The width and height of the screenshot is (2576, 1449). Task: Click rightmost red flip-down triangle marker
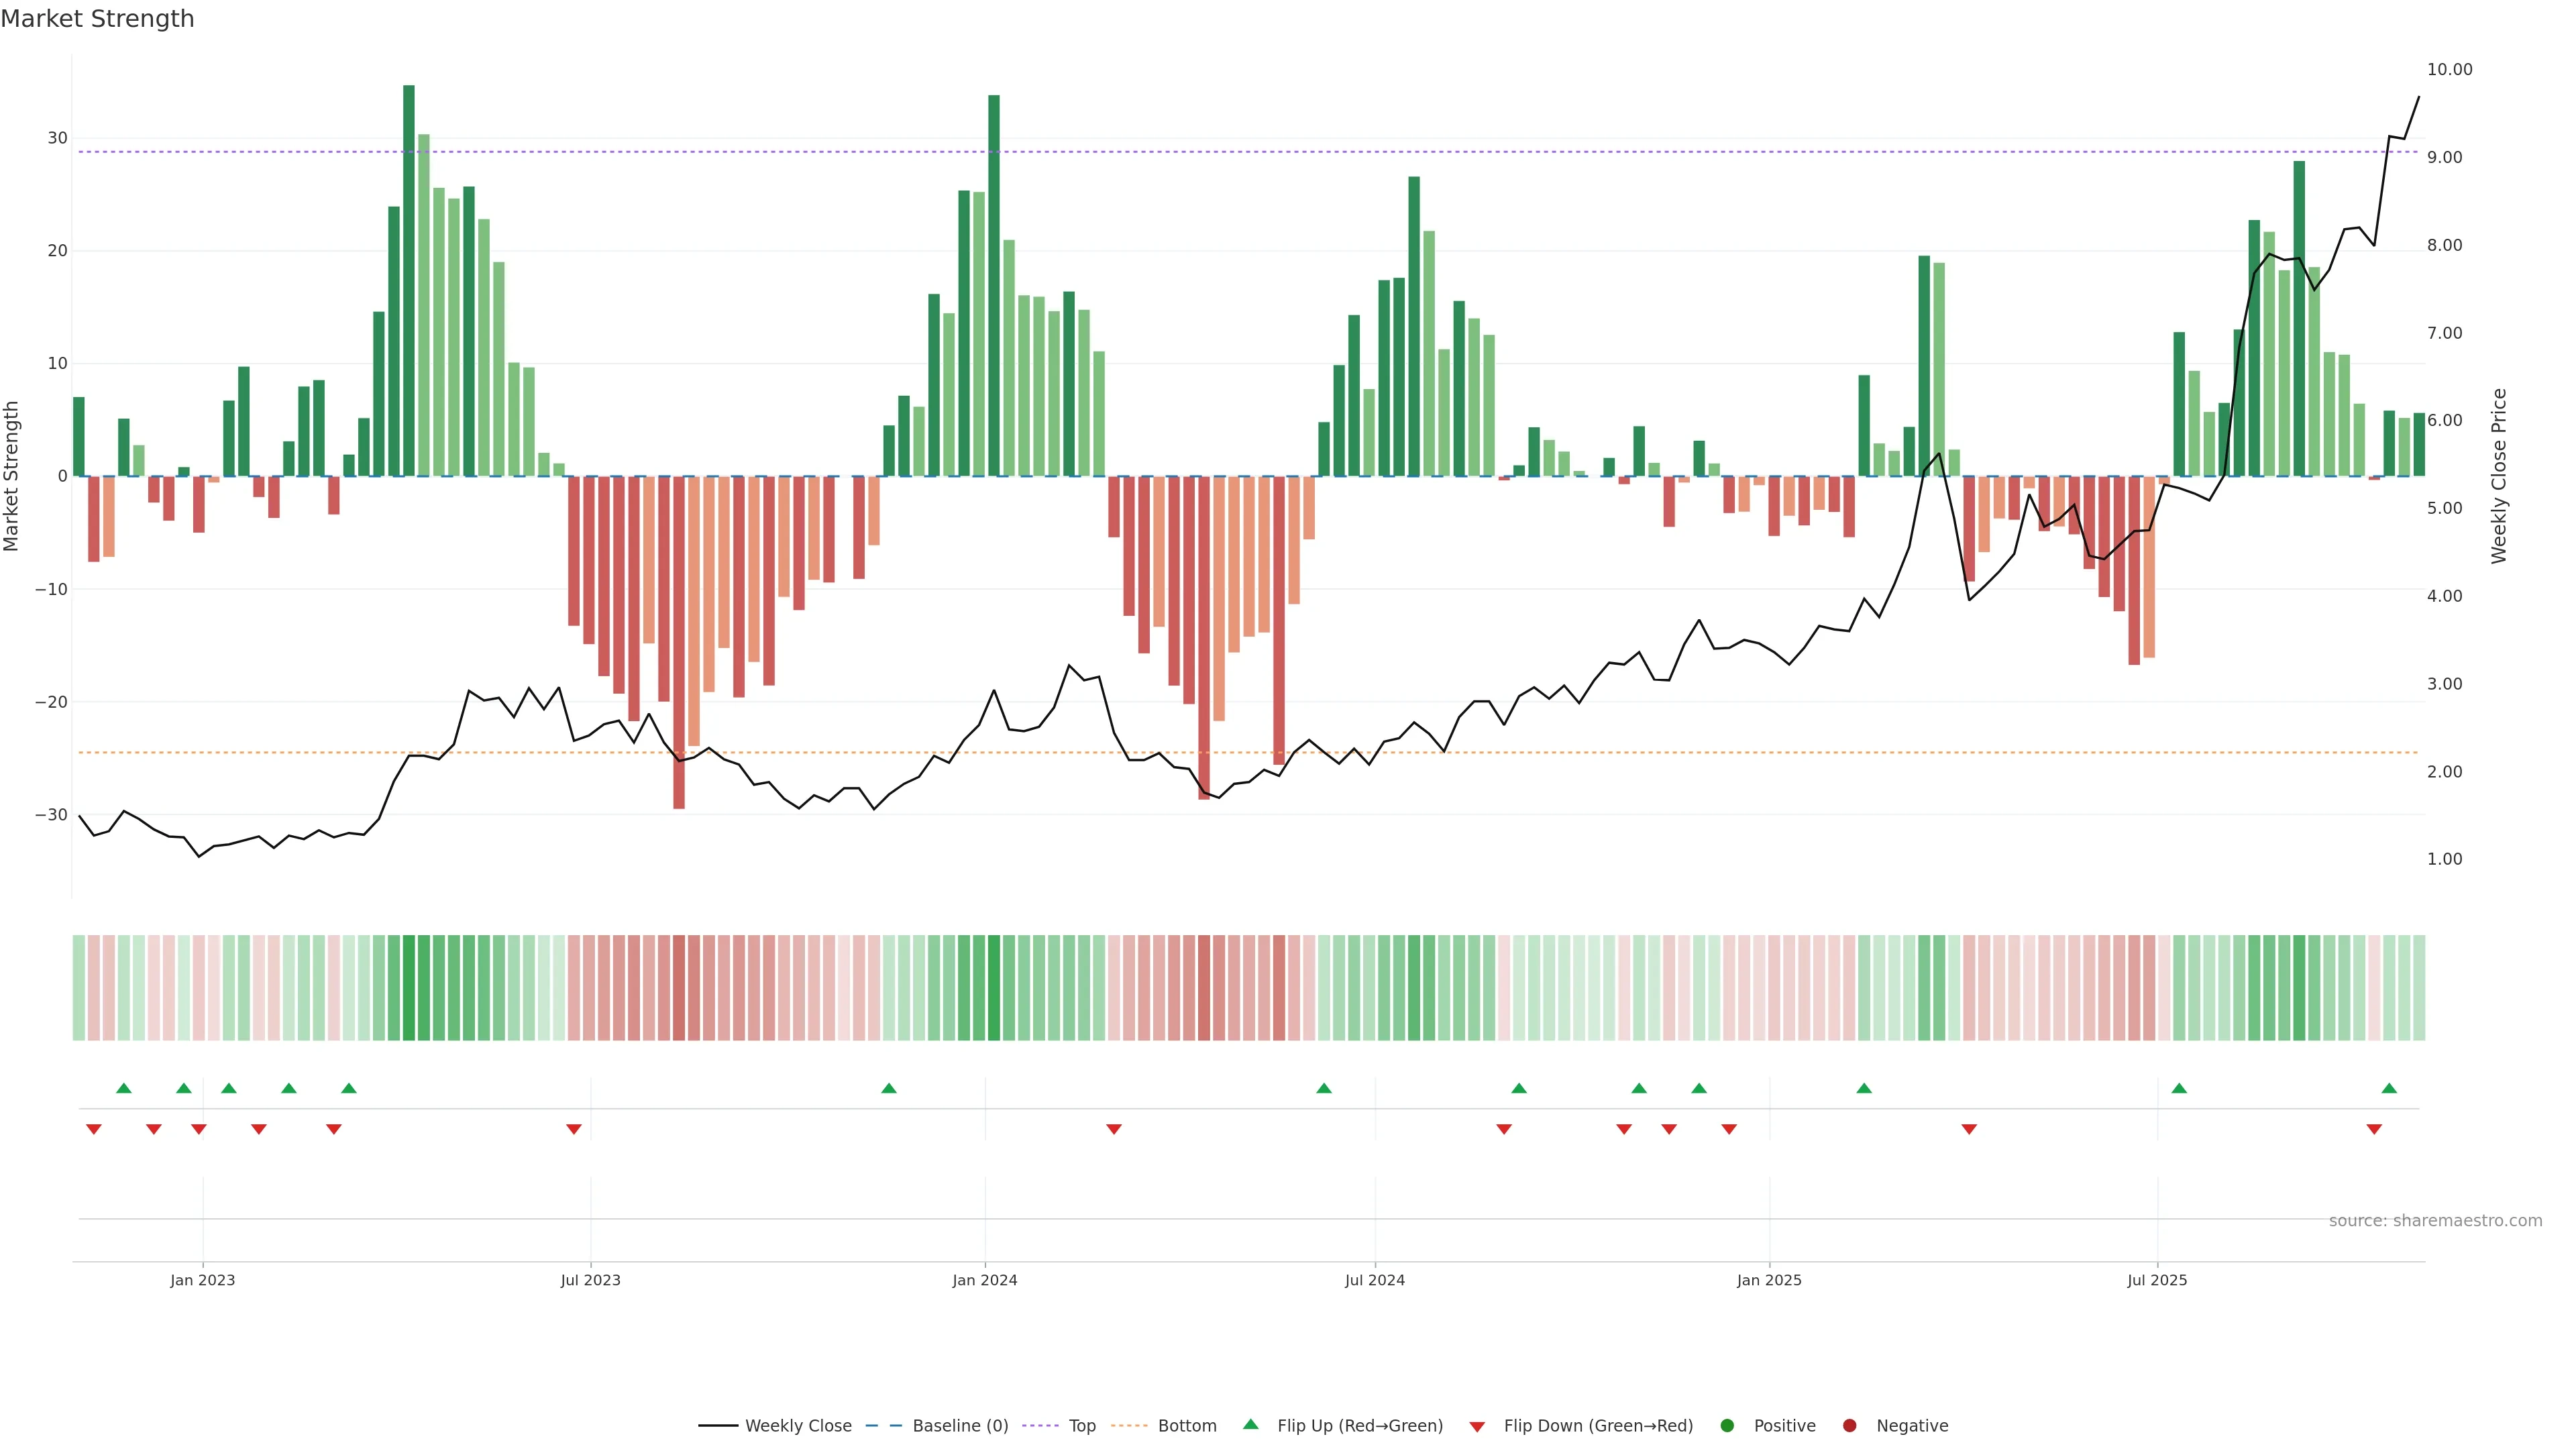click(2374, 1129)
